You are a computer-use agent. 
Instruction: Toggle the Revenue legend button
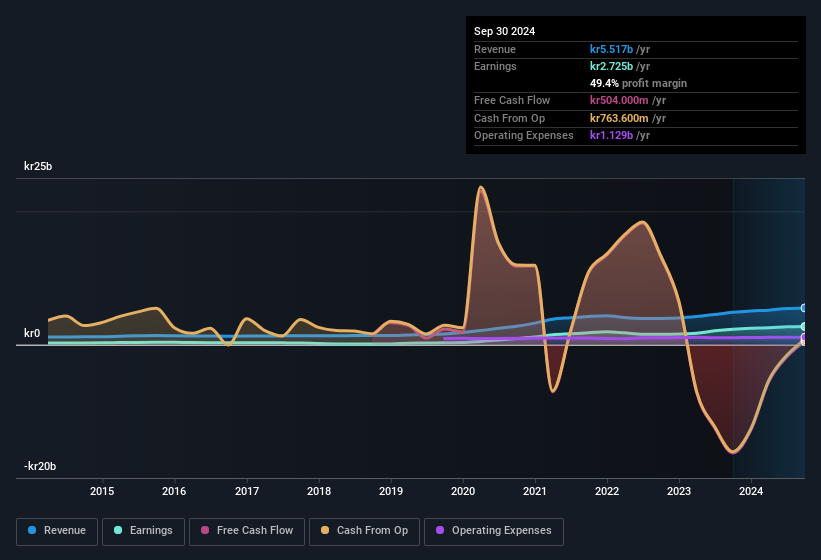click(57, 531)
